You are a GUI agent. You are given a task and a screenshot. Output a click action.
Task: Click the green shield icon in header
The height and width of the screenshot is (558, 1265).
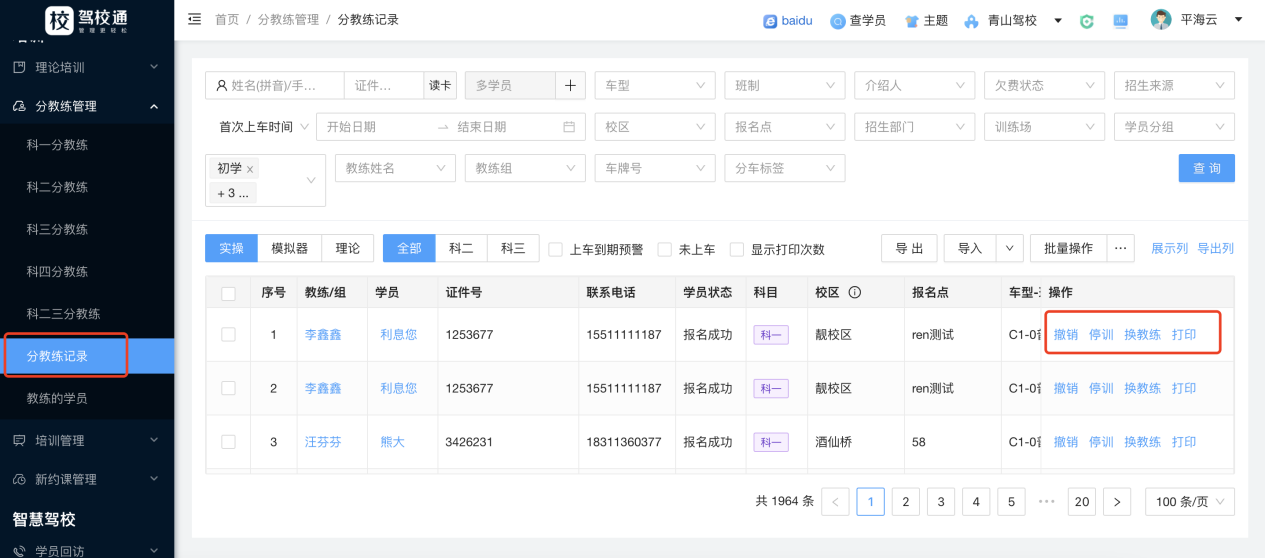pos(1087,21)
